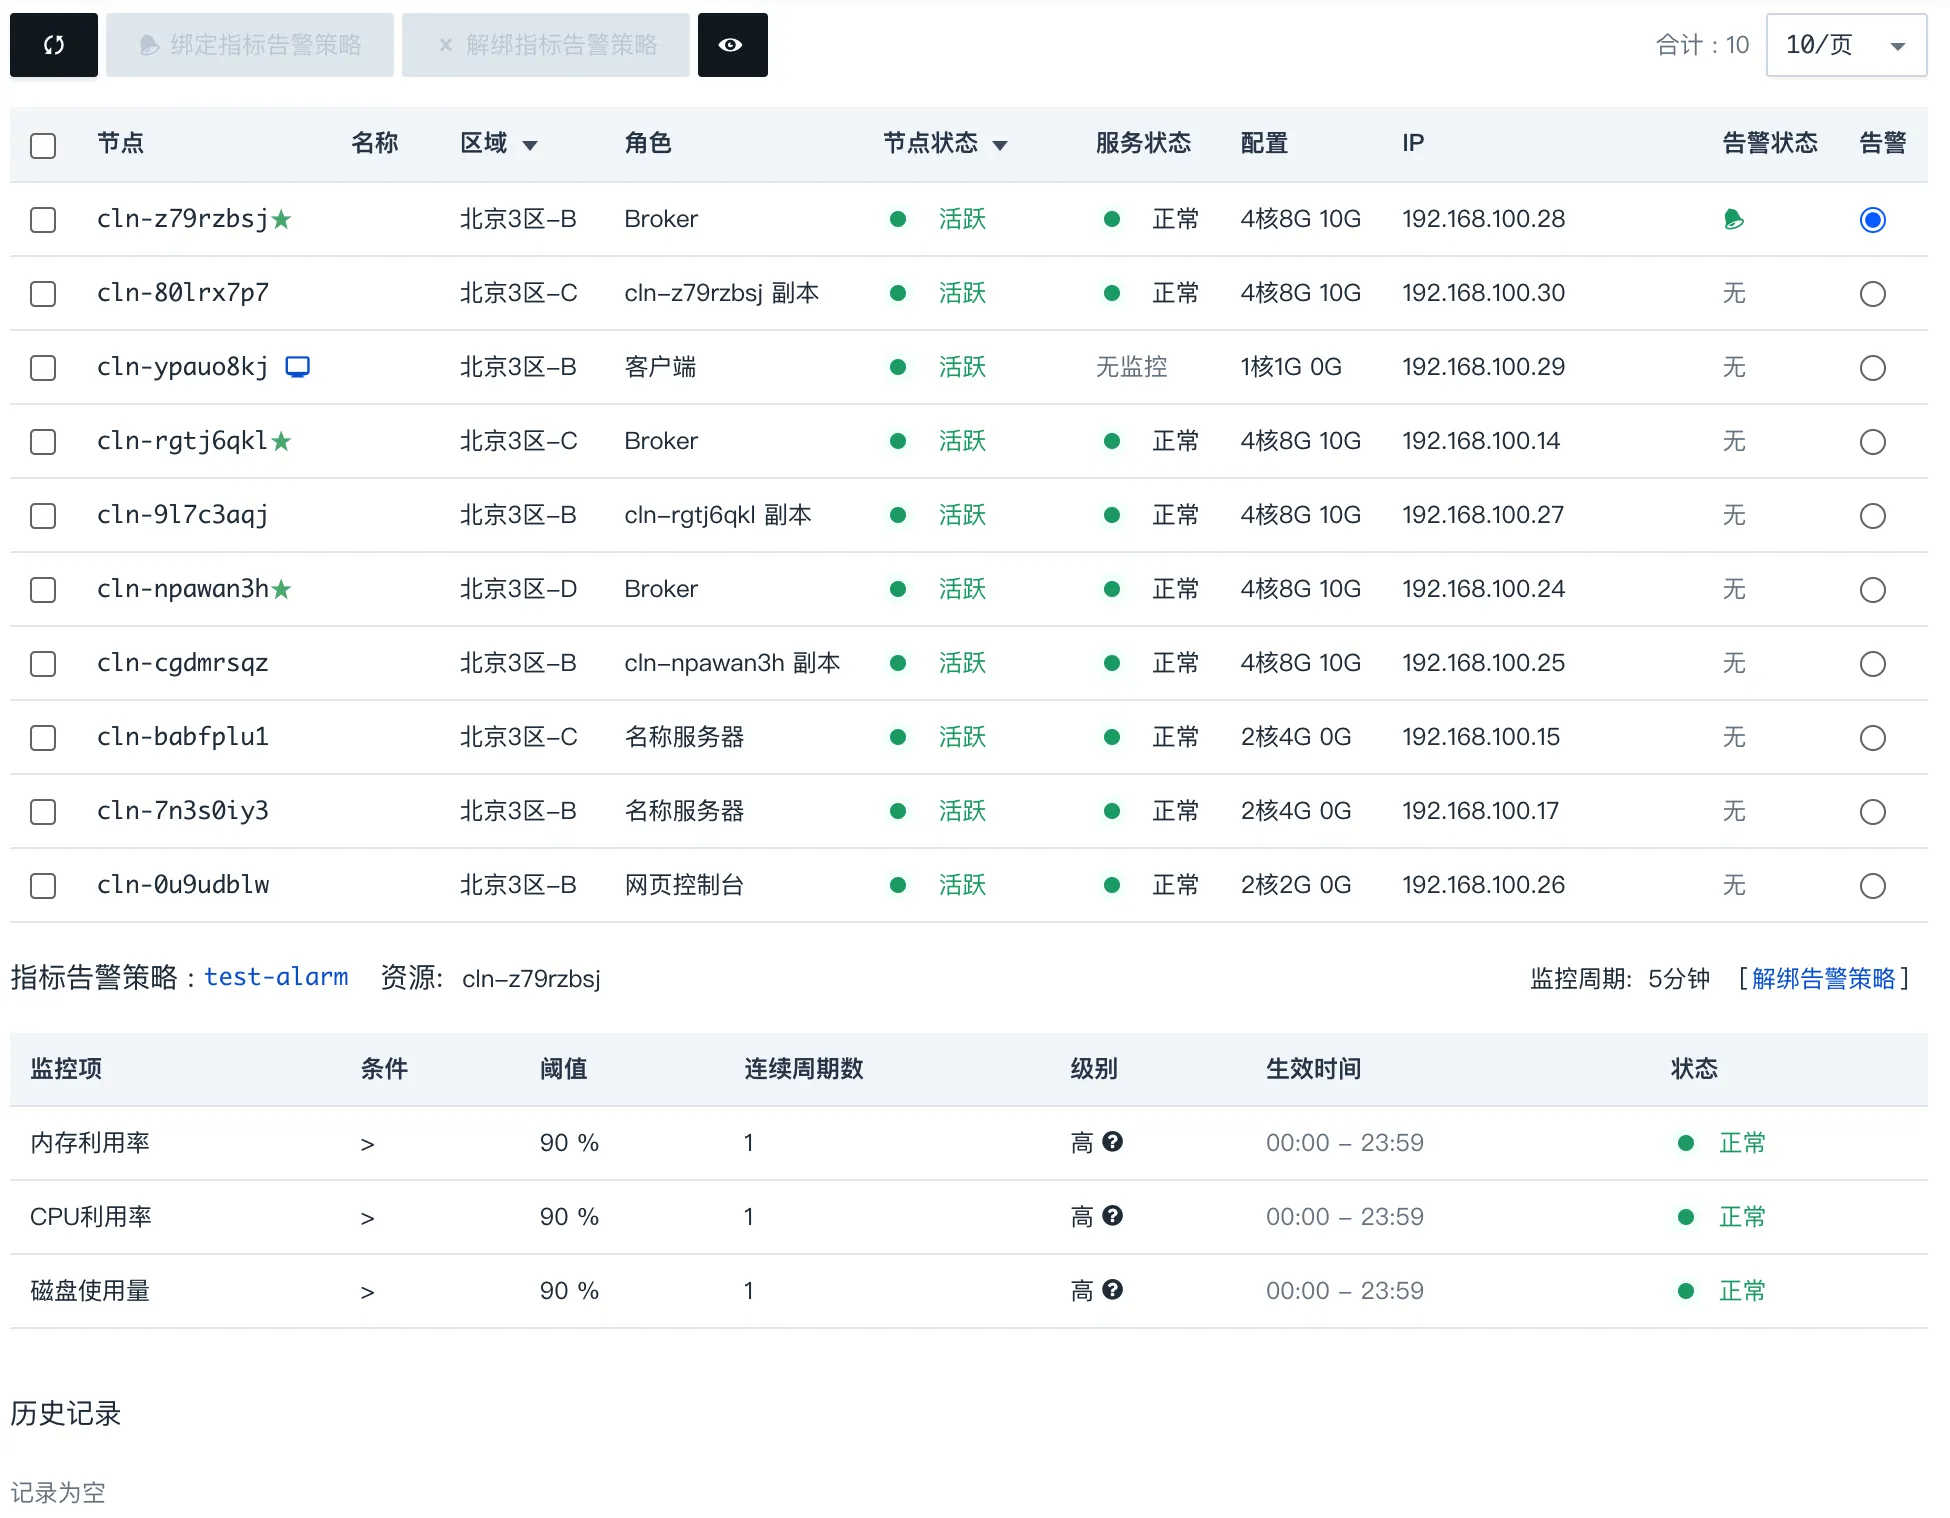The height and width of the screenshot is (1518, 1950).
Task: Click IP address 192.168.100.30
Action: click(1483, 293)
